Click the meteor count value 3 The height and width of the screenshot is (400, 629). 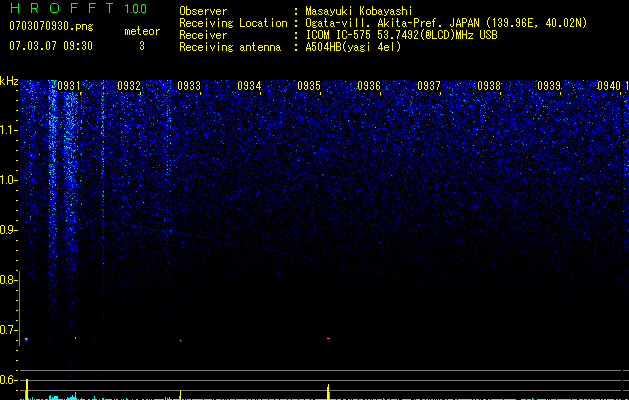tap(142, 46)
